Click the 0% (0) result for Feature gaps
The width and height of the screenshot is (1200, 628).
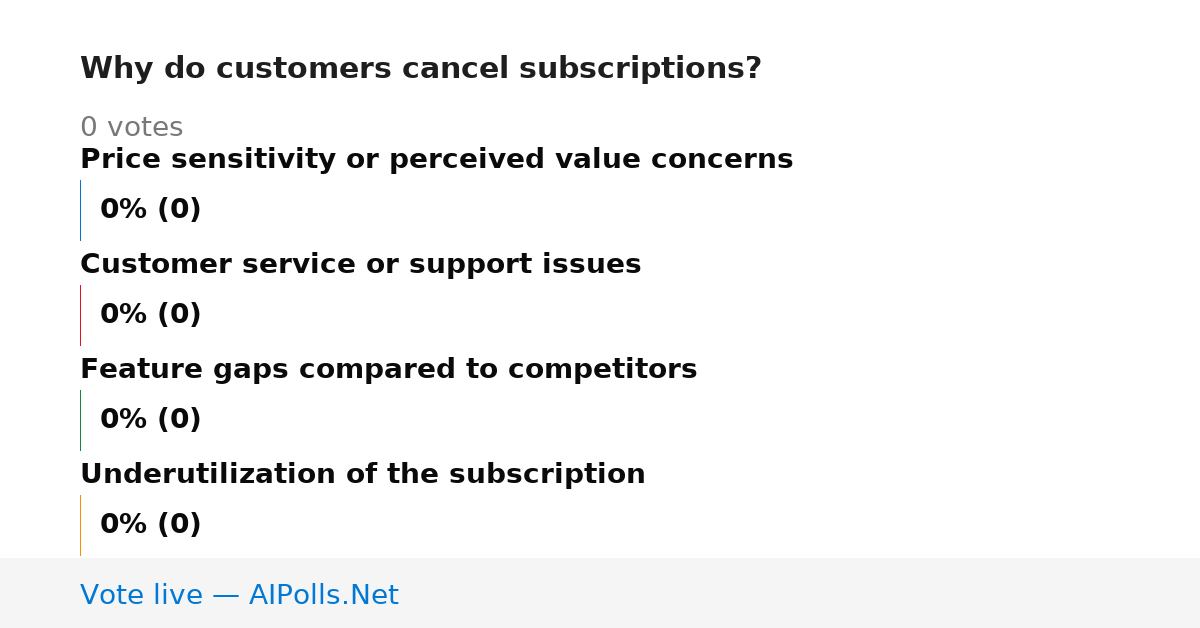point(150,420)
